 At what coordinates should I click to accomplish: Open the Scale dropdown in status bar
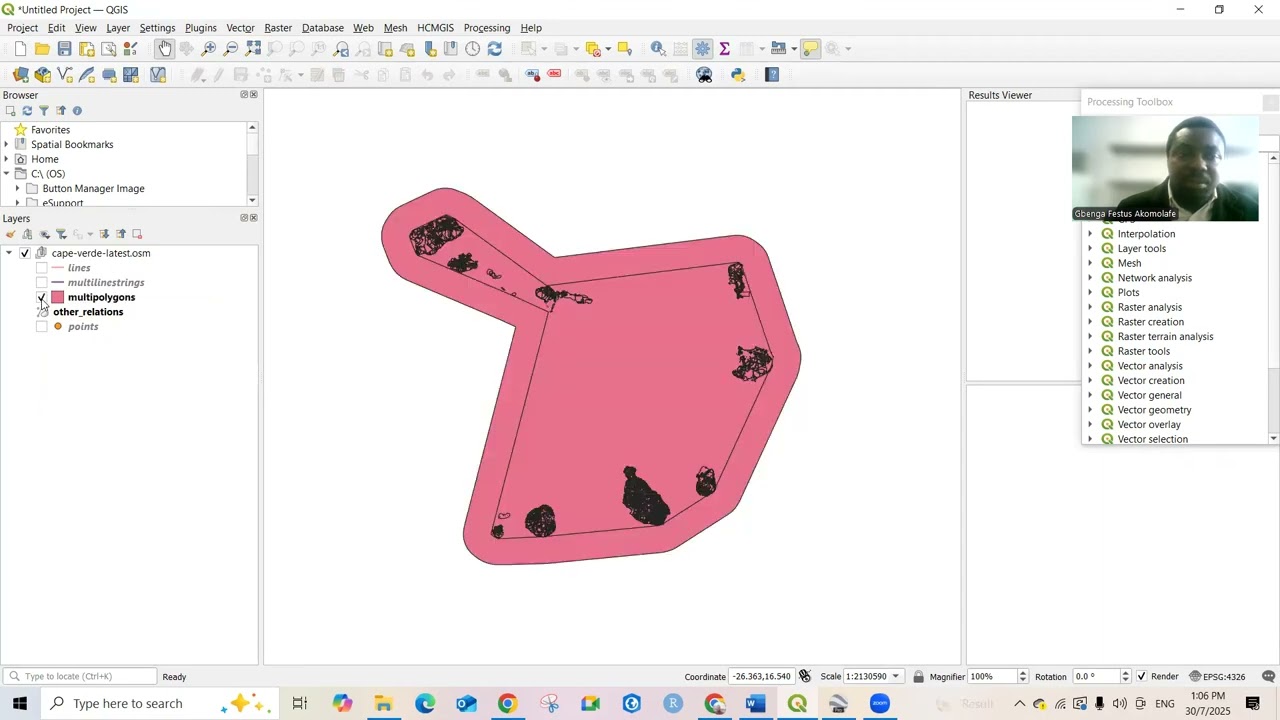[x=896, y=677]
